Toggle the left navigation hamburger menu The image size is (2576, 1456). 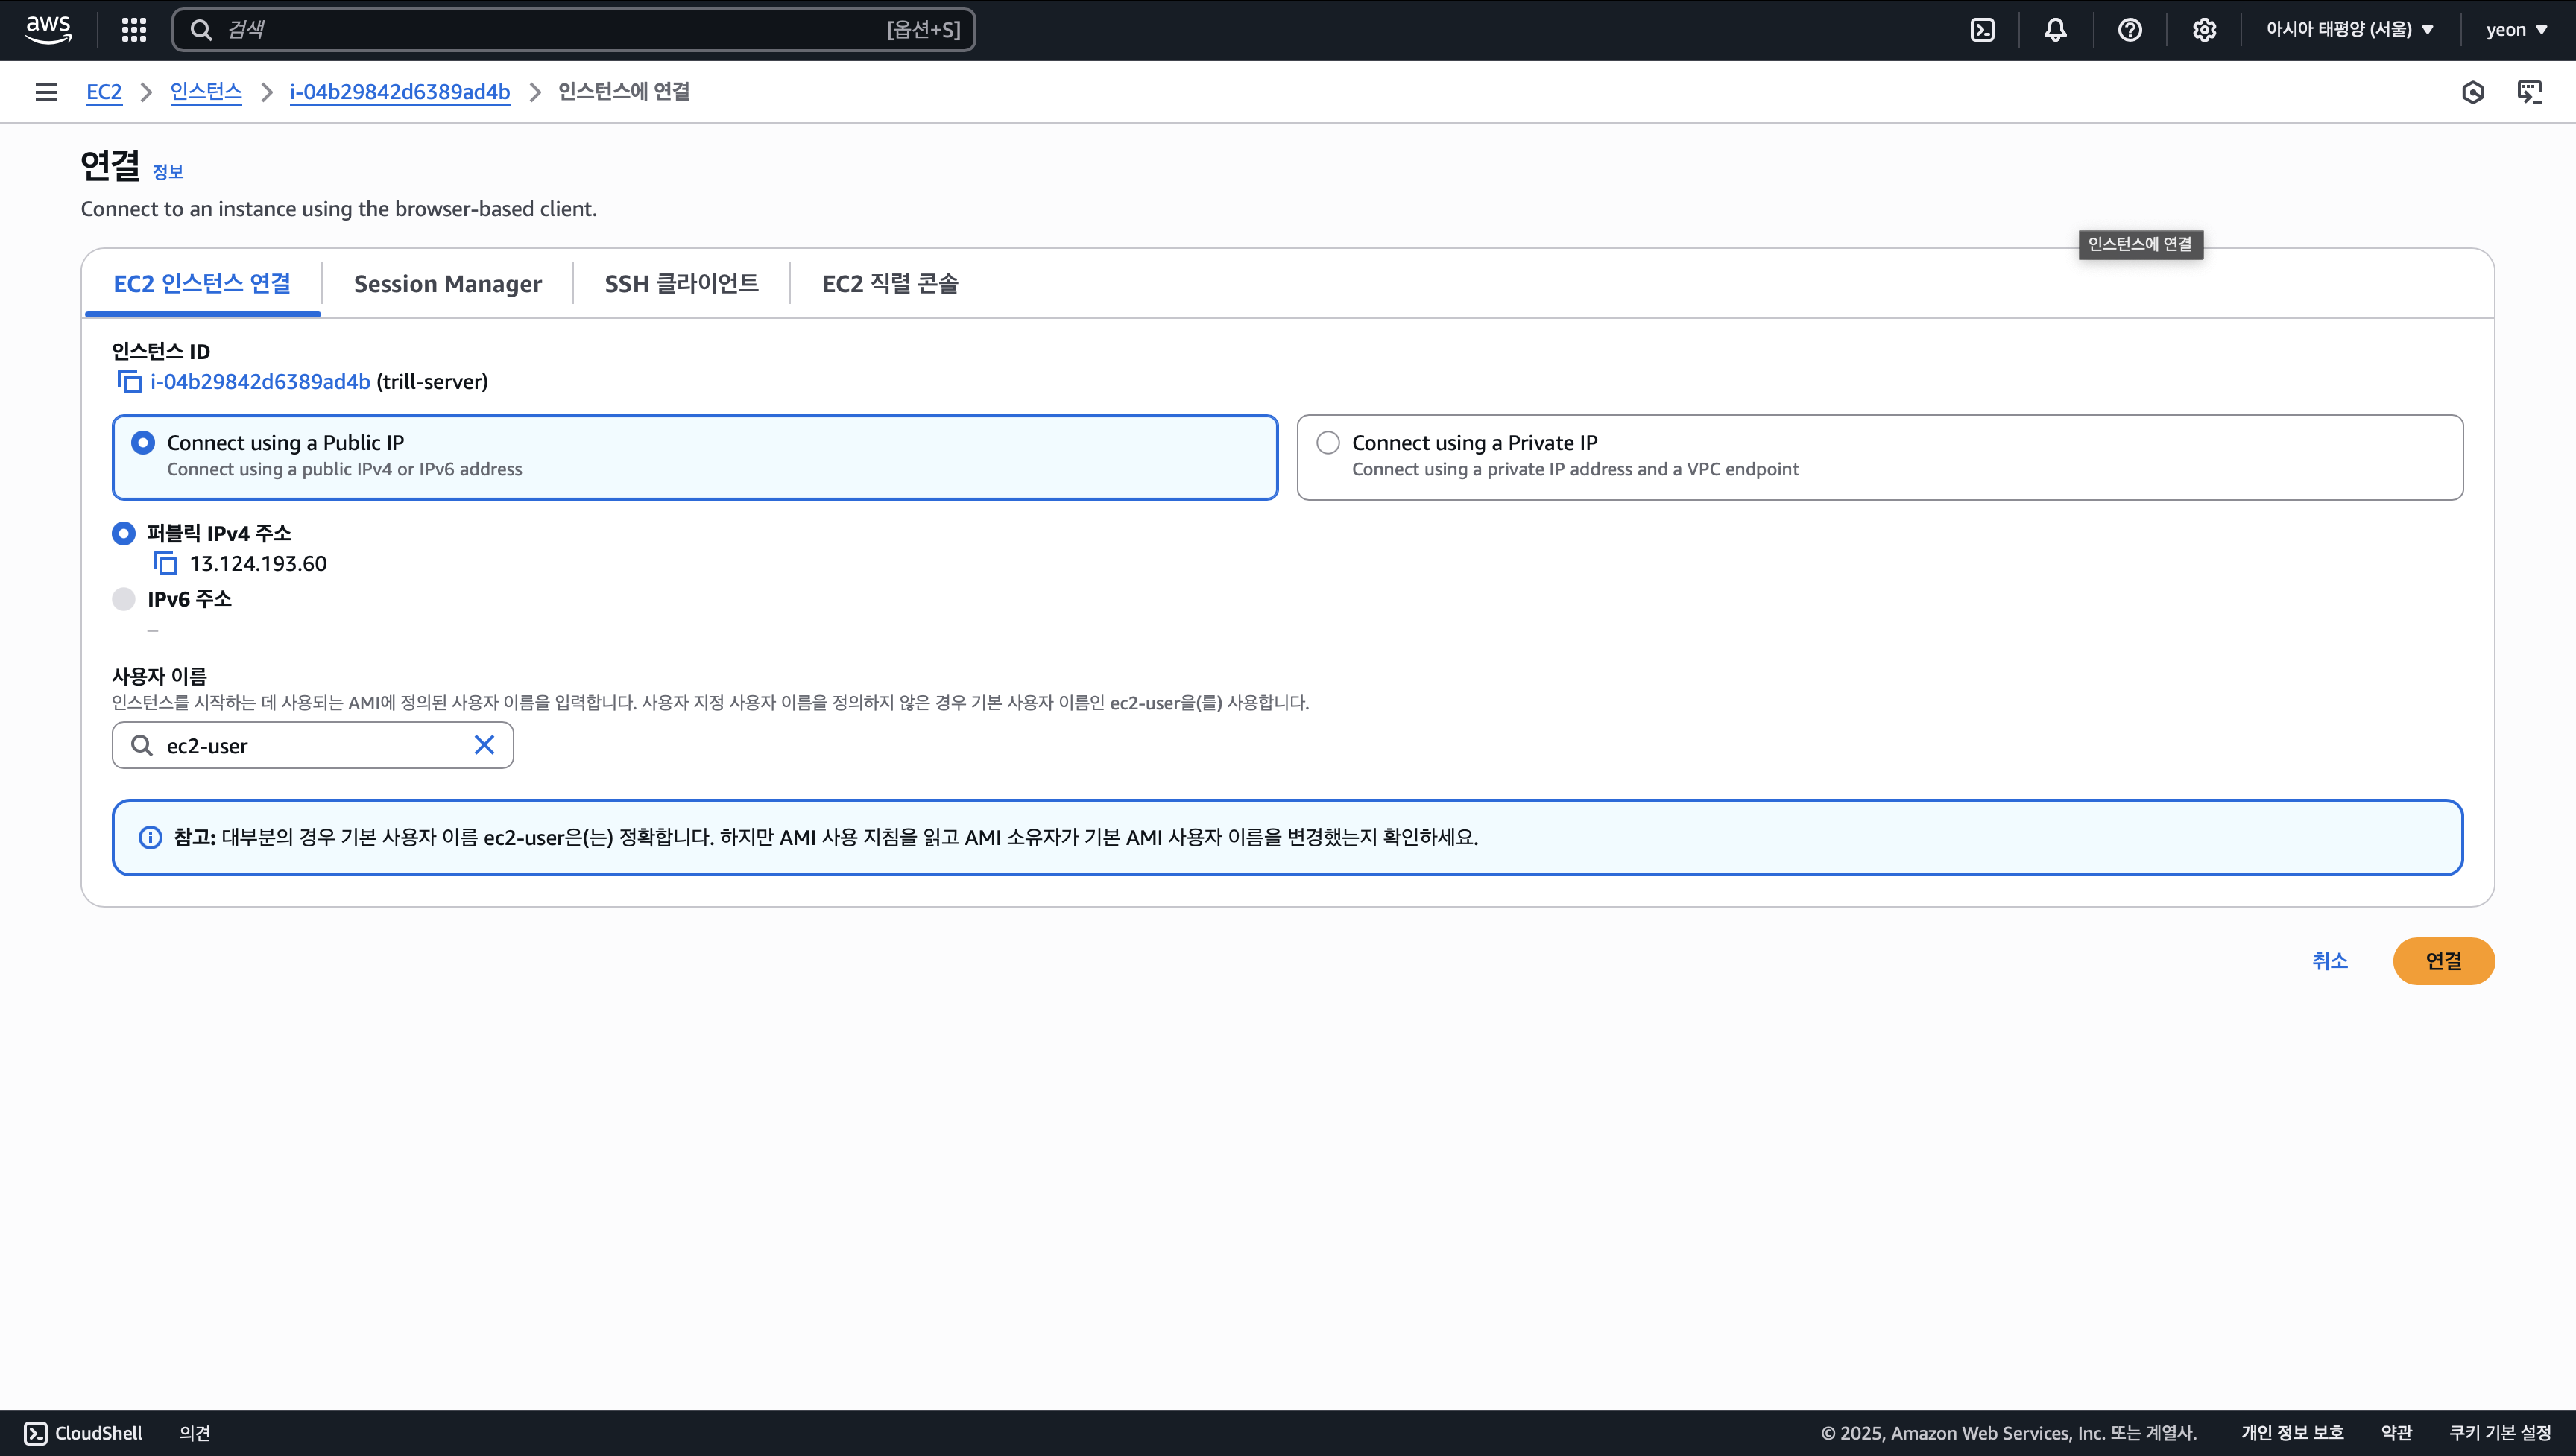pos(46,92)
